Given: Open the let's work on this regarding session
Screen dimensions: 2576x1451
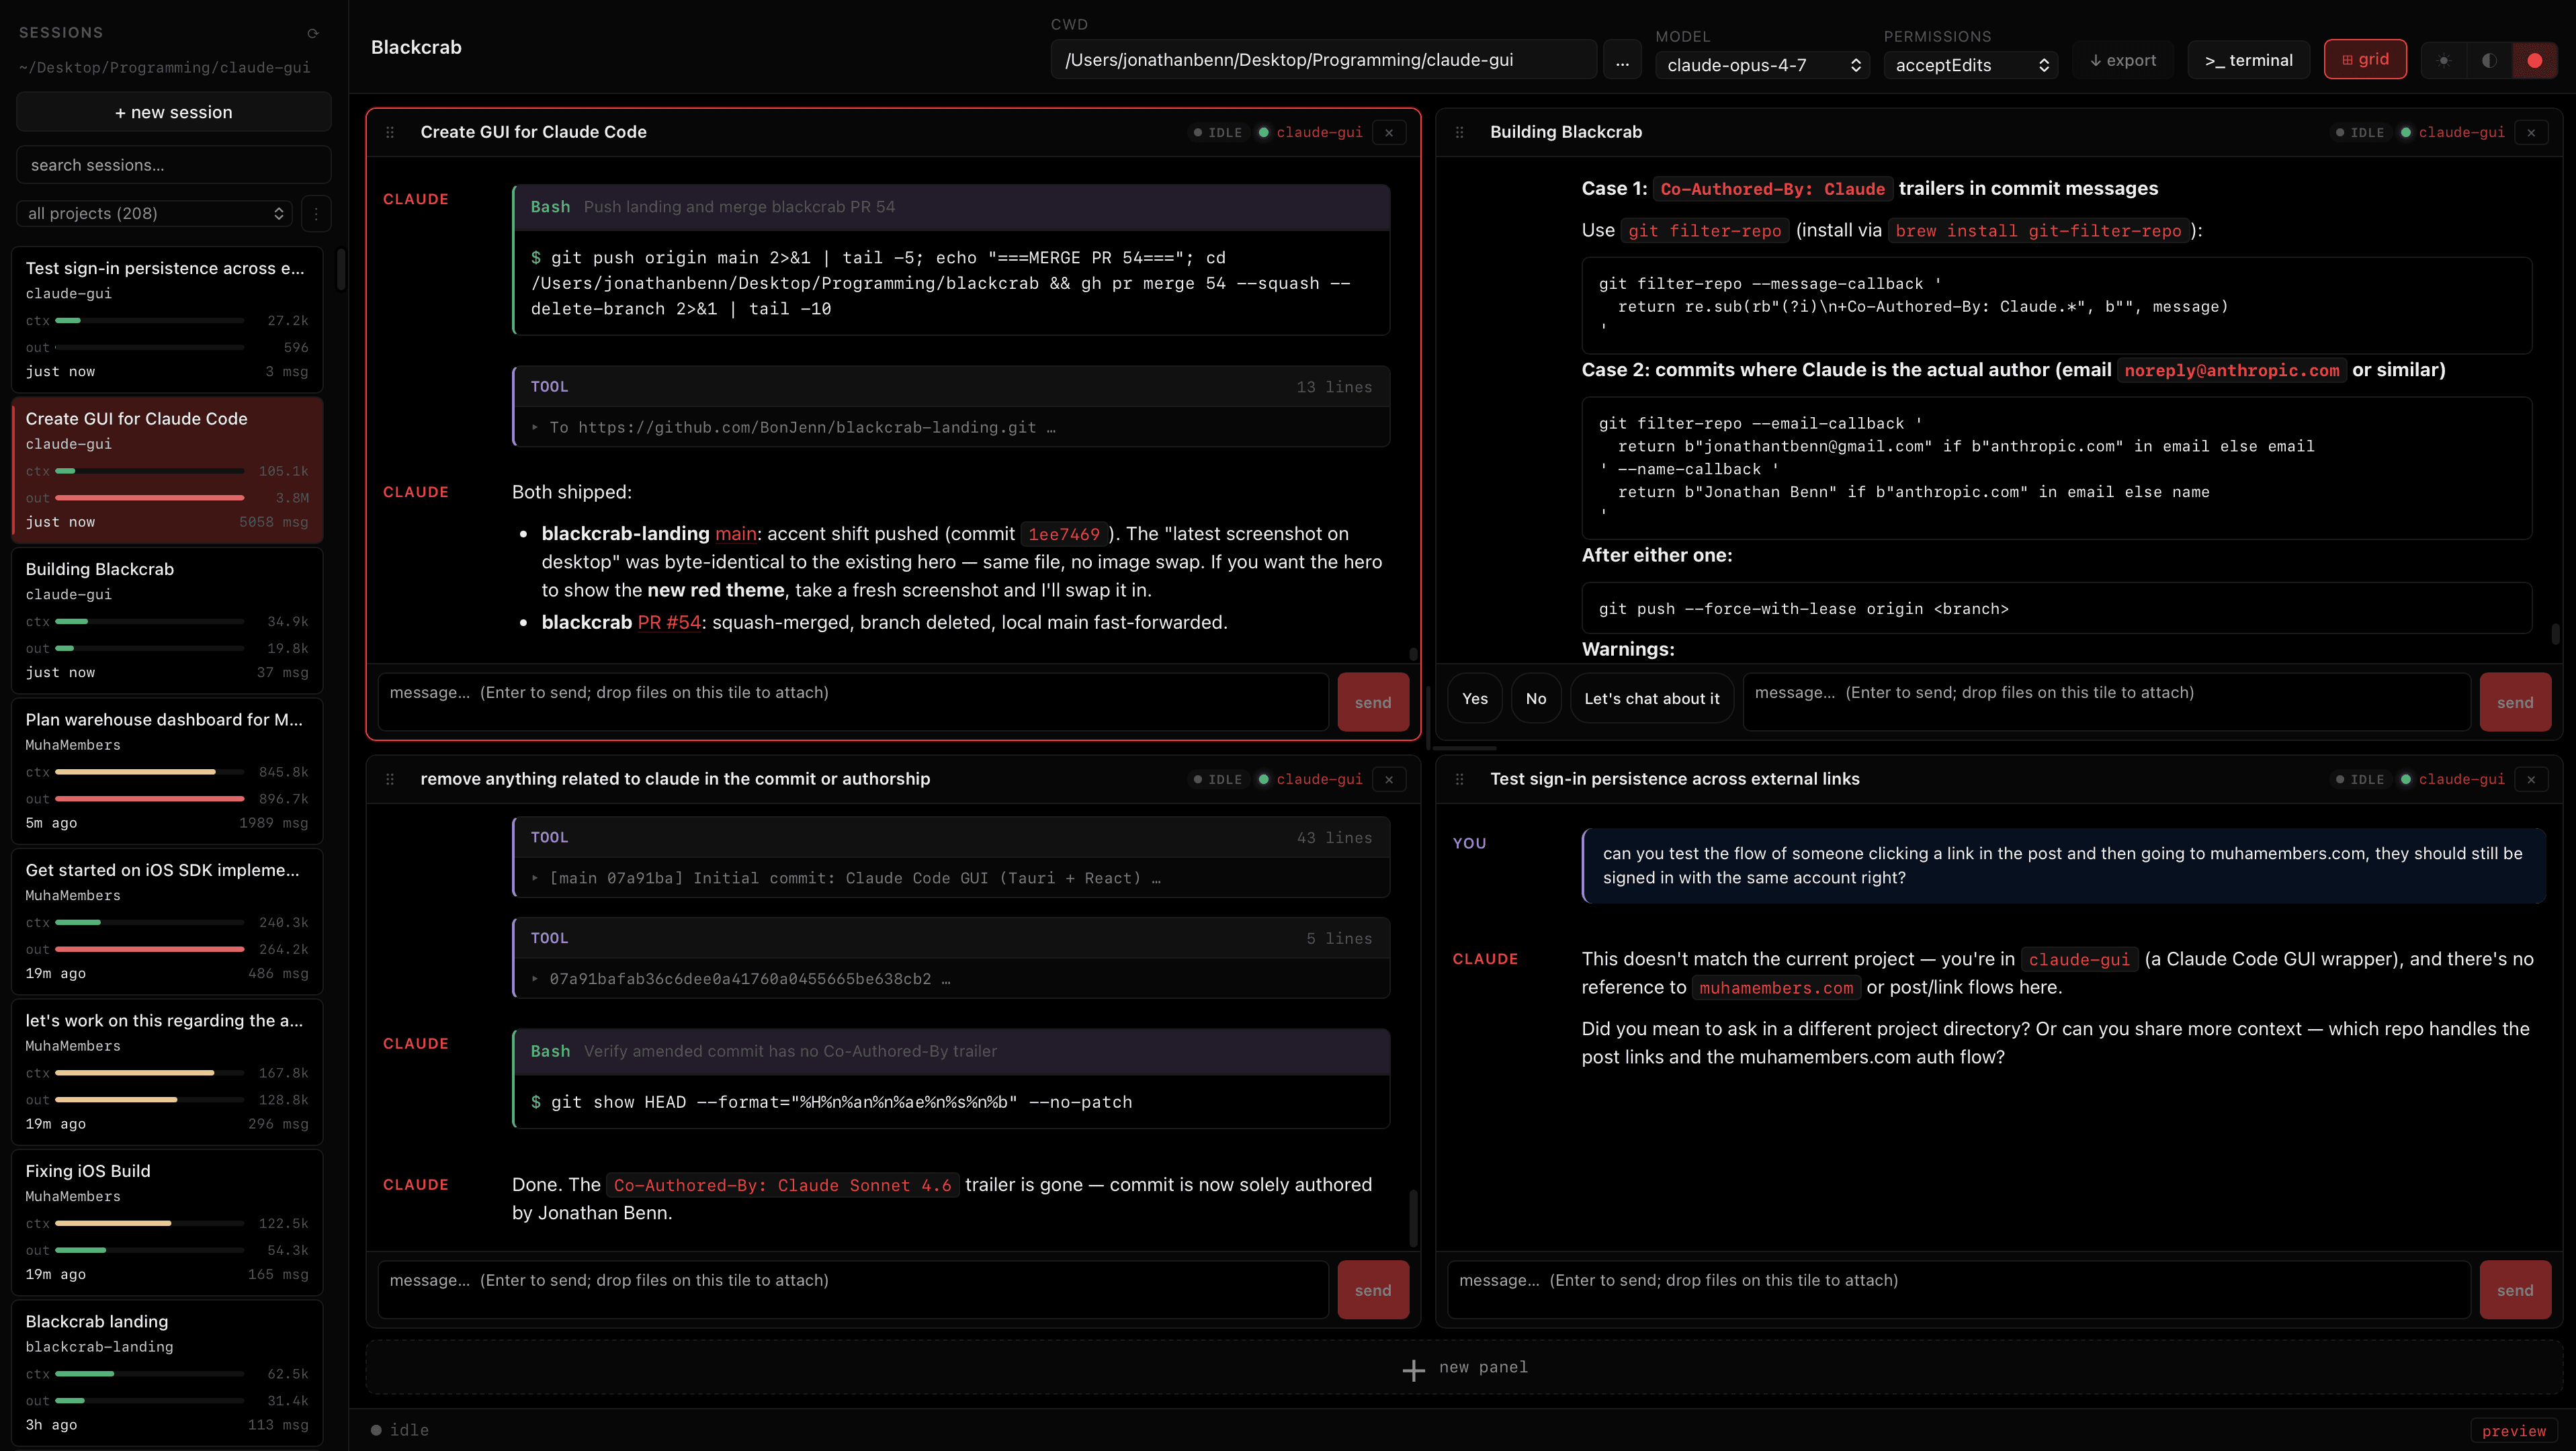Looking at the screenshot, I should click(x=167, y=1071).
